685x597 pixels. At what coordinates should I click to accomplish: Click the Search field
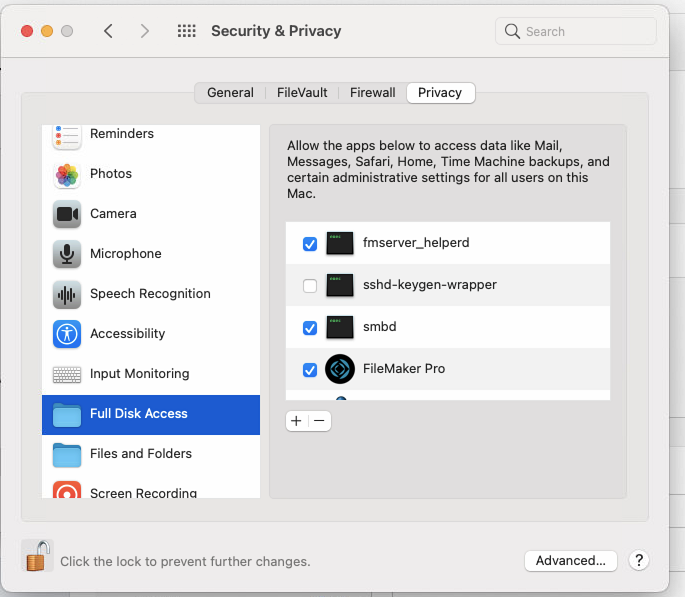576,31
